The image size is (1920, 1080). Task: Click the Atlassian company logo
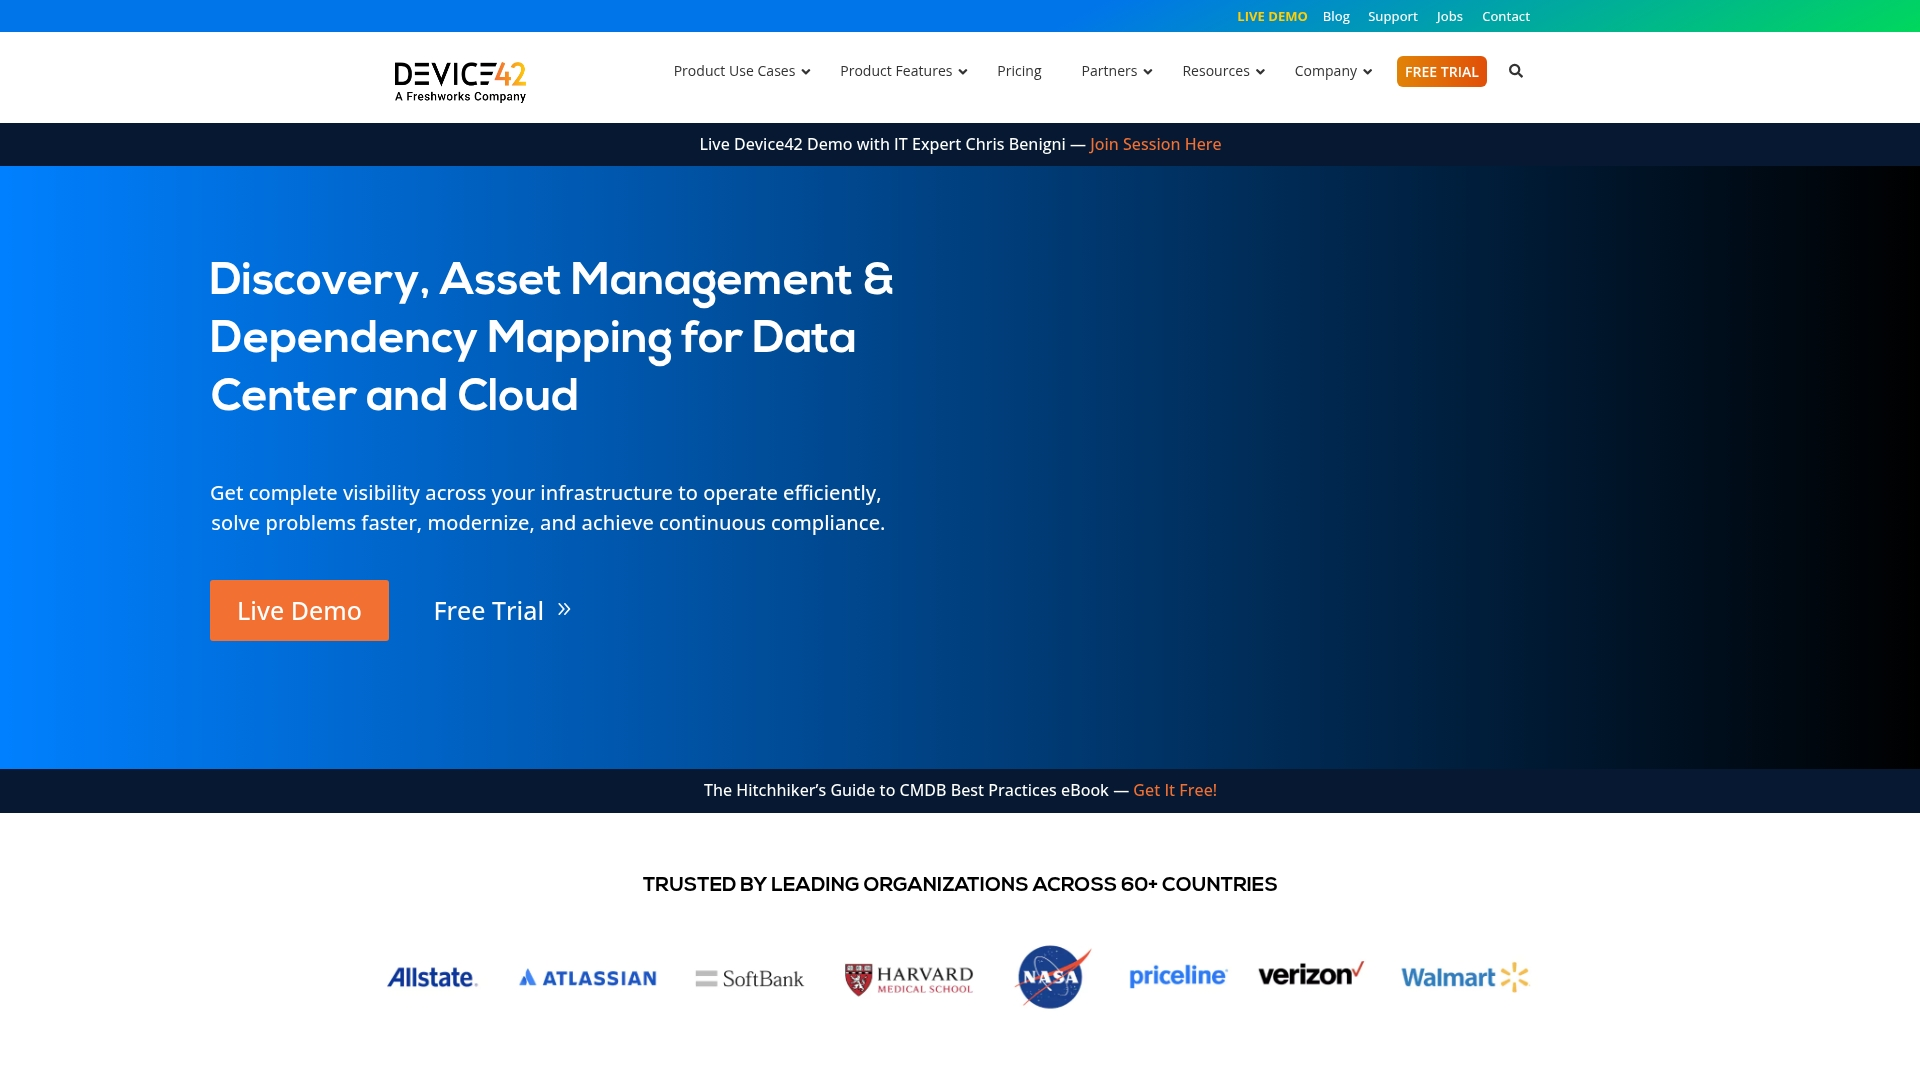[x=587, y=977]
